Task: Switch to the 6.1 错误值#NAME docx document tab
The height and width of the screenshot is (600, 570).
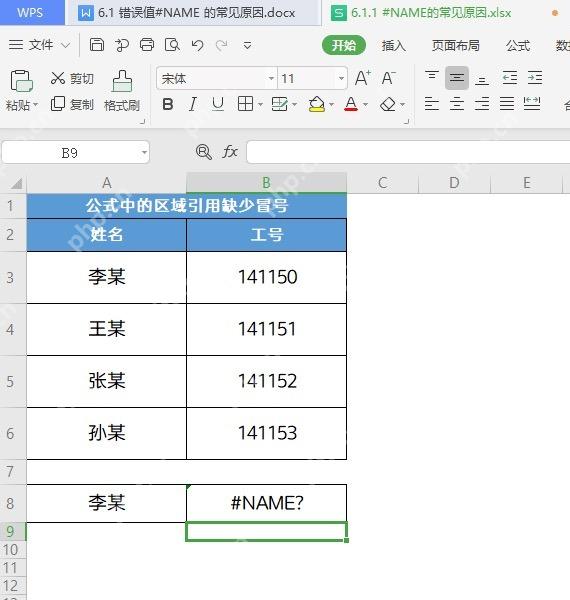Action: tap(193, 13)
